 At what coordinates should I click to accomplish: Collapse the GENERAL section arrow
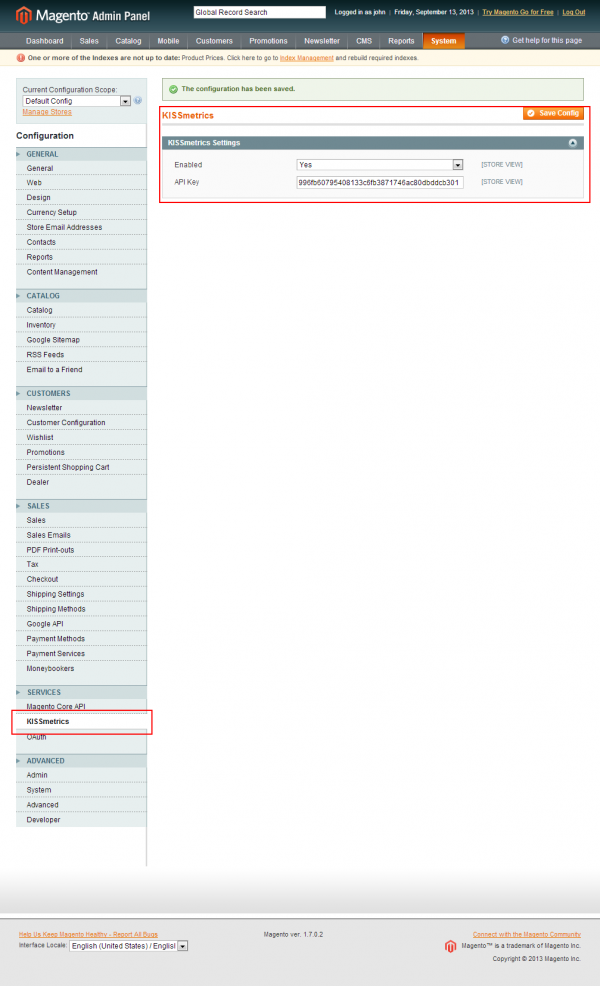(x=18, y=154)
